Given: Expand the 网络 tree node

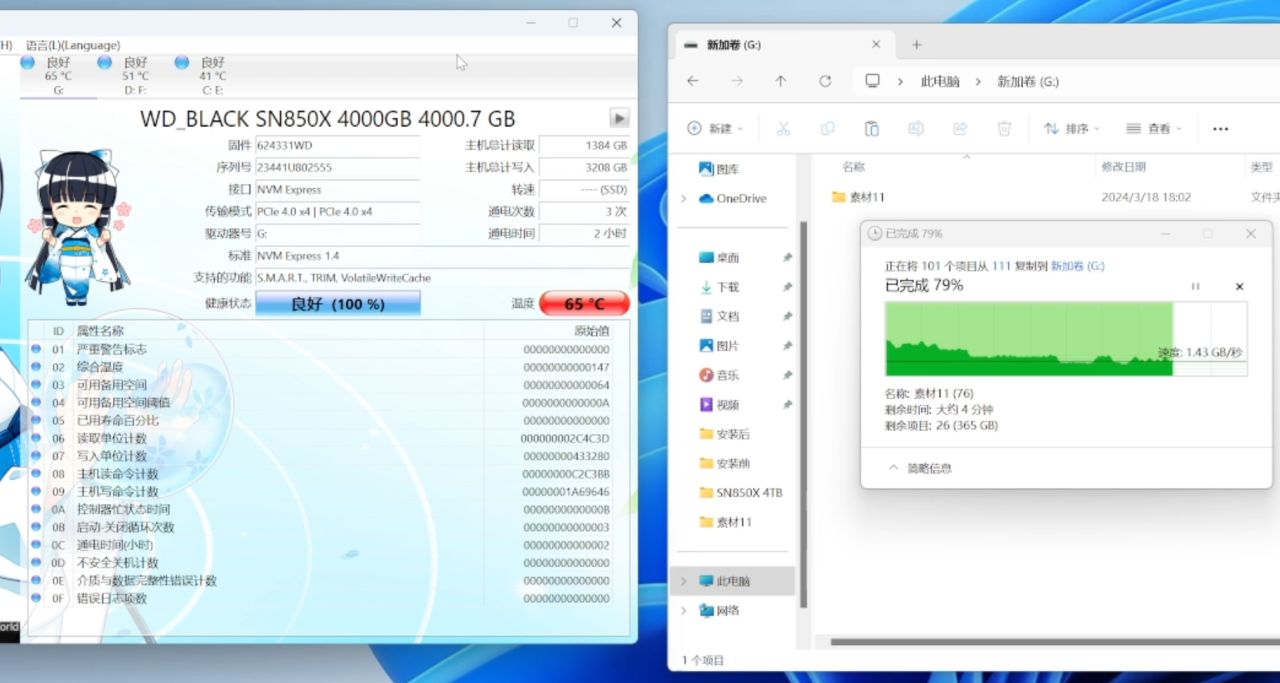Looking at the screenshot, I should tap(684, 610).
